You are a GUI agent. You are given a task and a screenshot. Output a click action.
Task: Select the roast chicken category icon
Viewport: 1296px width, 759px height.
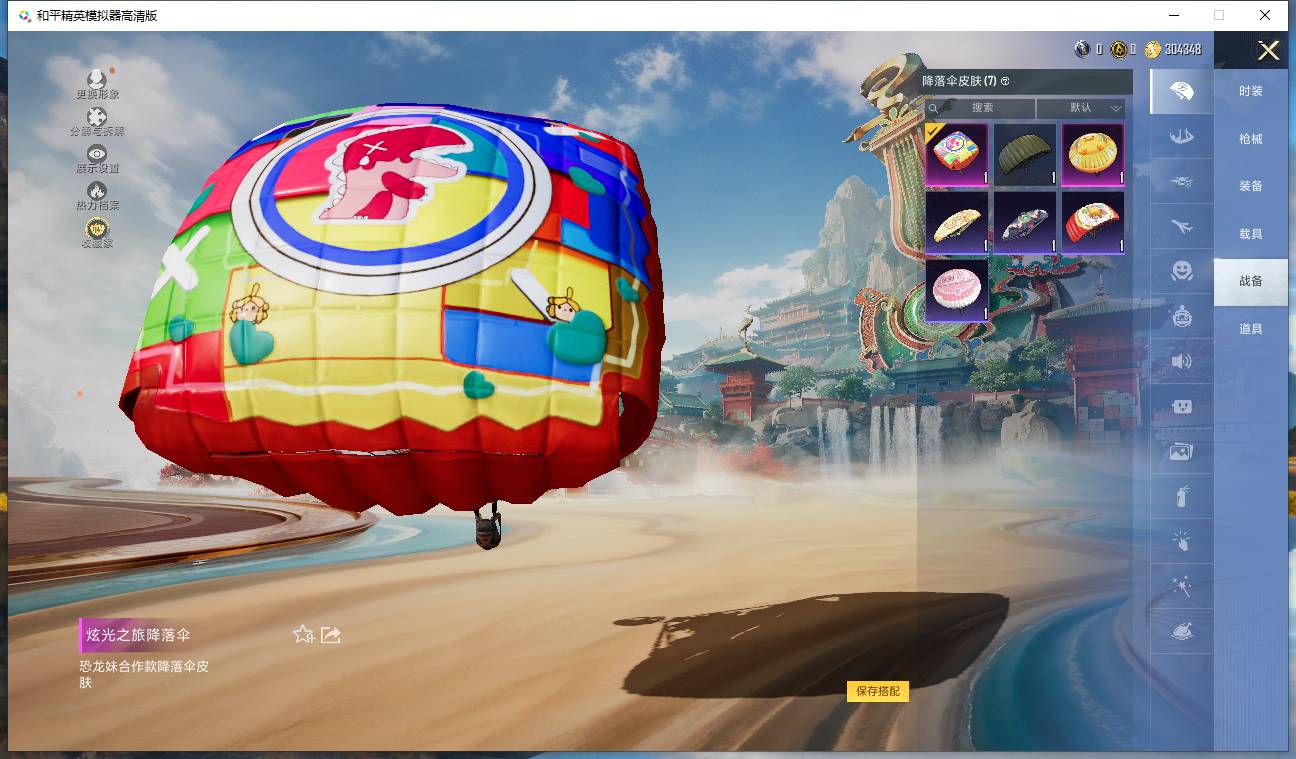click(1182, 631)
